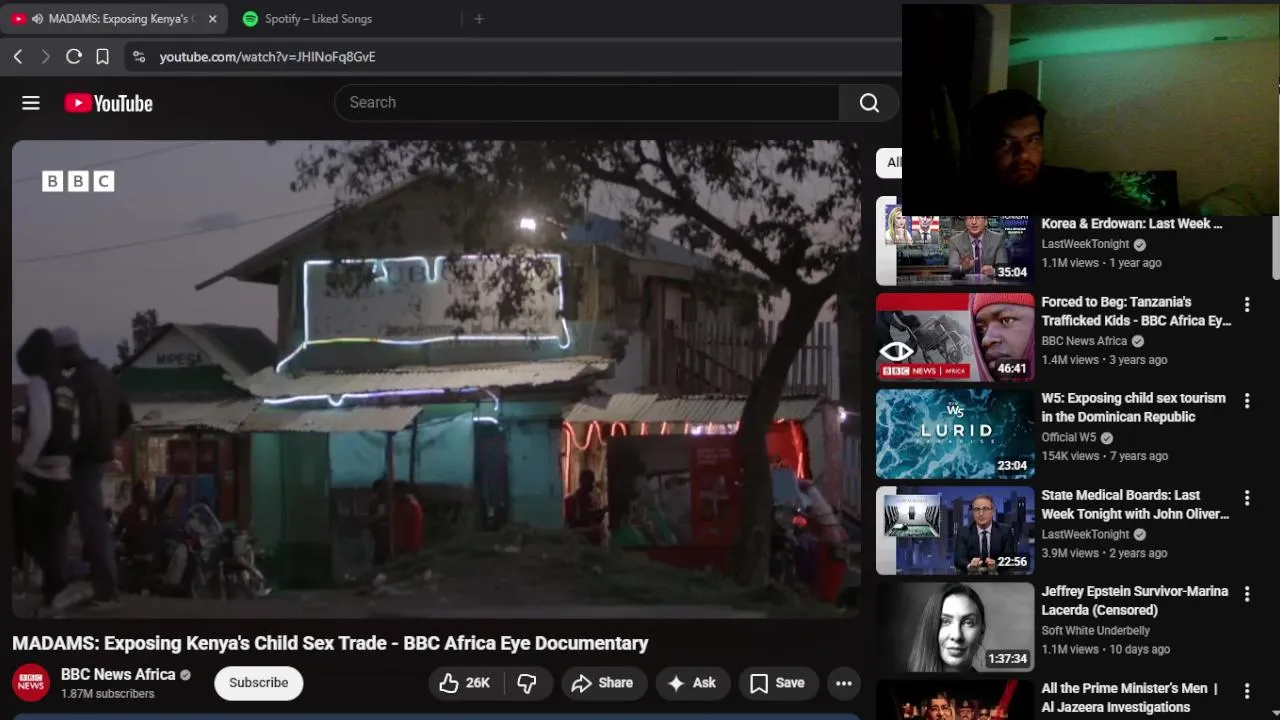Open title Forced to Beg: Tanzania's Trafficked Kids
Image resolution: width=1280 pixels, height=720 pixels.
(1136, 311)
